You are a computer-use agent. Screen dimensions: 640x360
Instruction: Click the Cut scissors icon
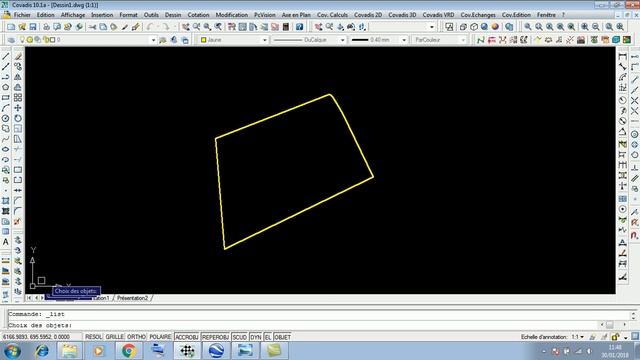(92, 27)
